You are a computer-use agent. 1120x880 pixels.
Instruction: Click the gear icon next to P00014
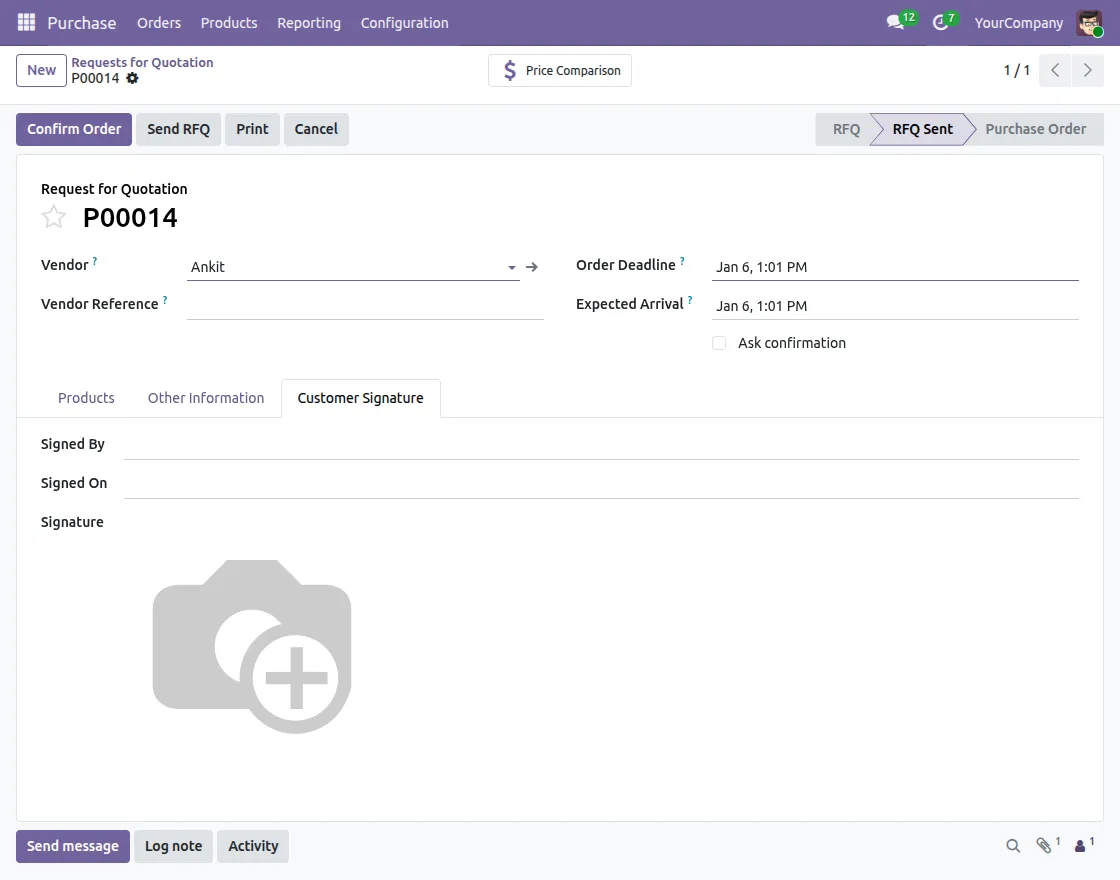point(132,78)
